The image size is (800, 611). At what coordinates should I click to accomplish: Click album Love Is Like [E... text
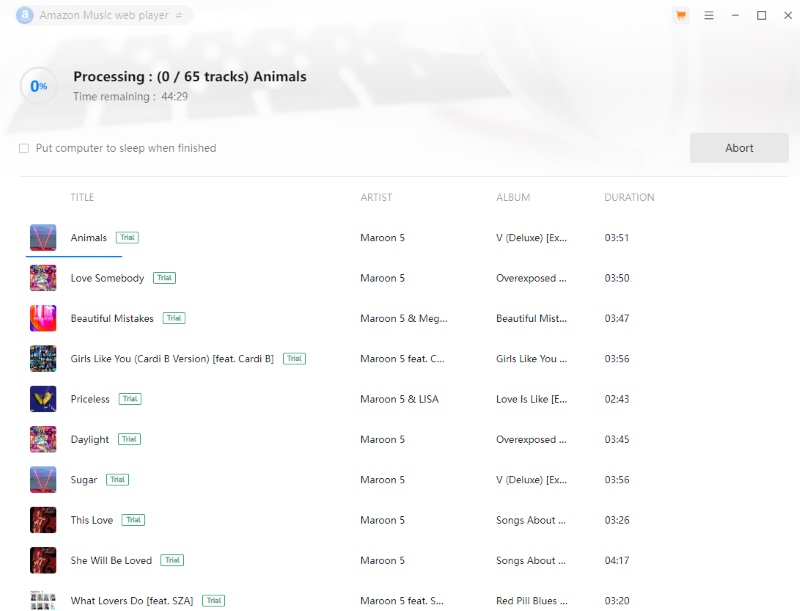pos(531,399)
